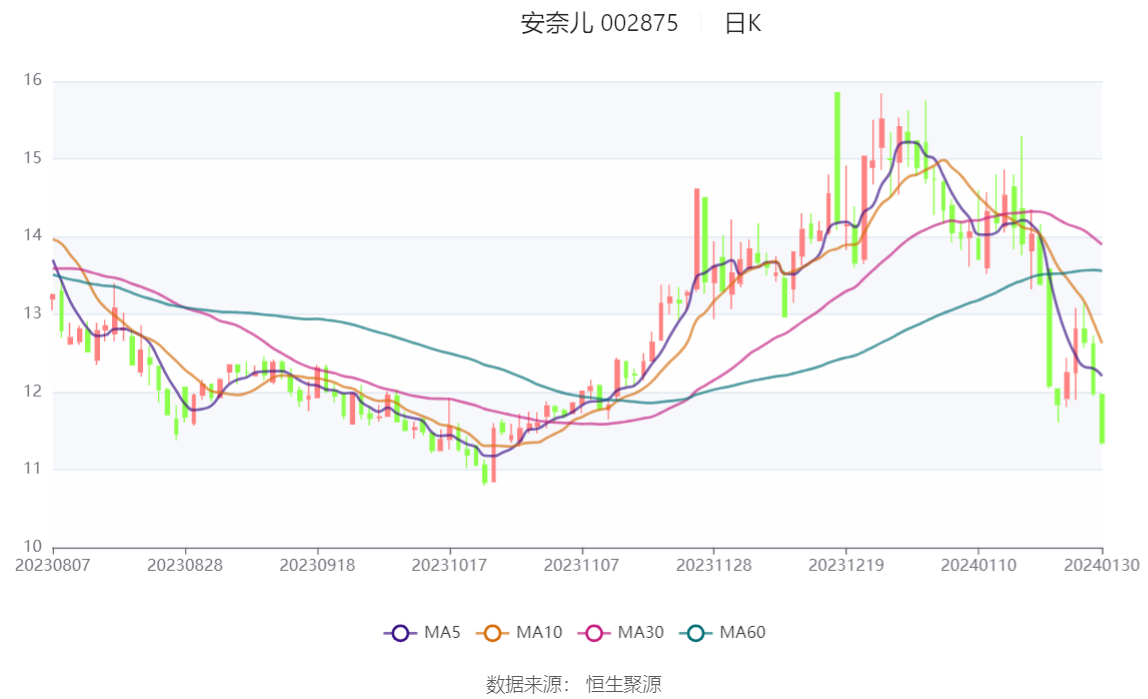Click the data source text 恒生聚源

click(624, 685)
